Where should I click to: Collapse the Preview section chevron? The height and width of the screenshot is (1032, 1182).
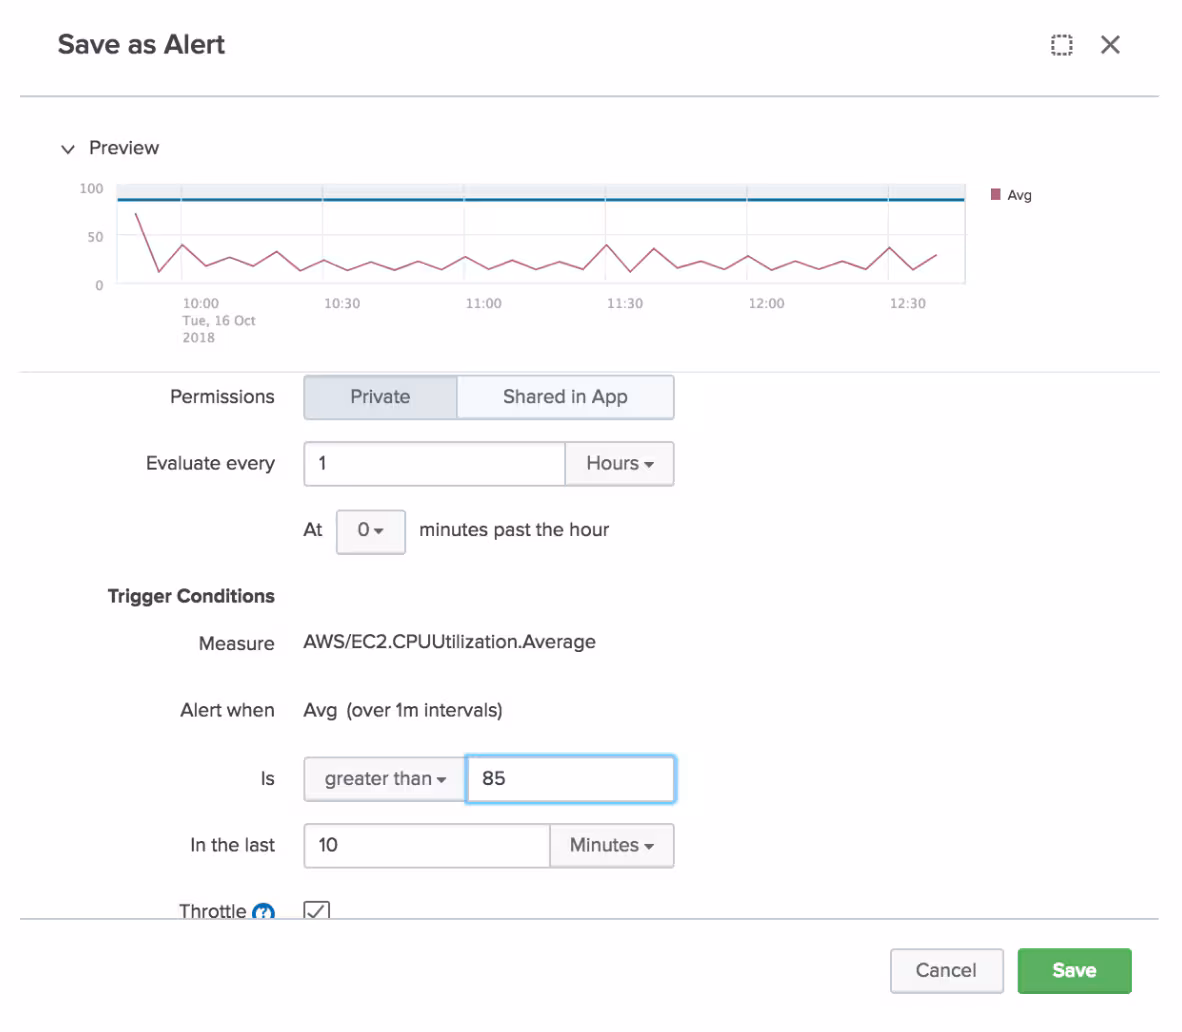(x=68, y=149)
